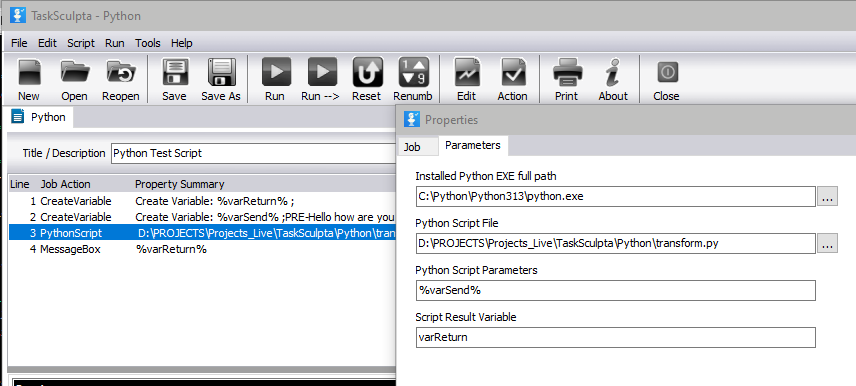Click the Job Action column header
The height and width of the screenshot is (386, 856).
point(66,185)
